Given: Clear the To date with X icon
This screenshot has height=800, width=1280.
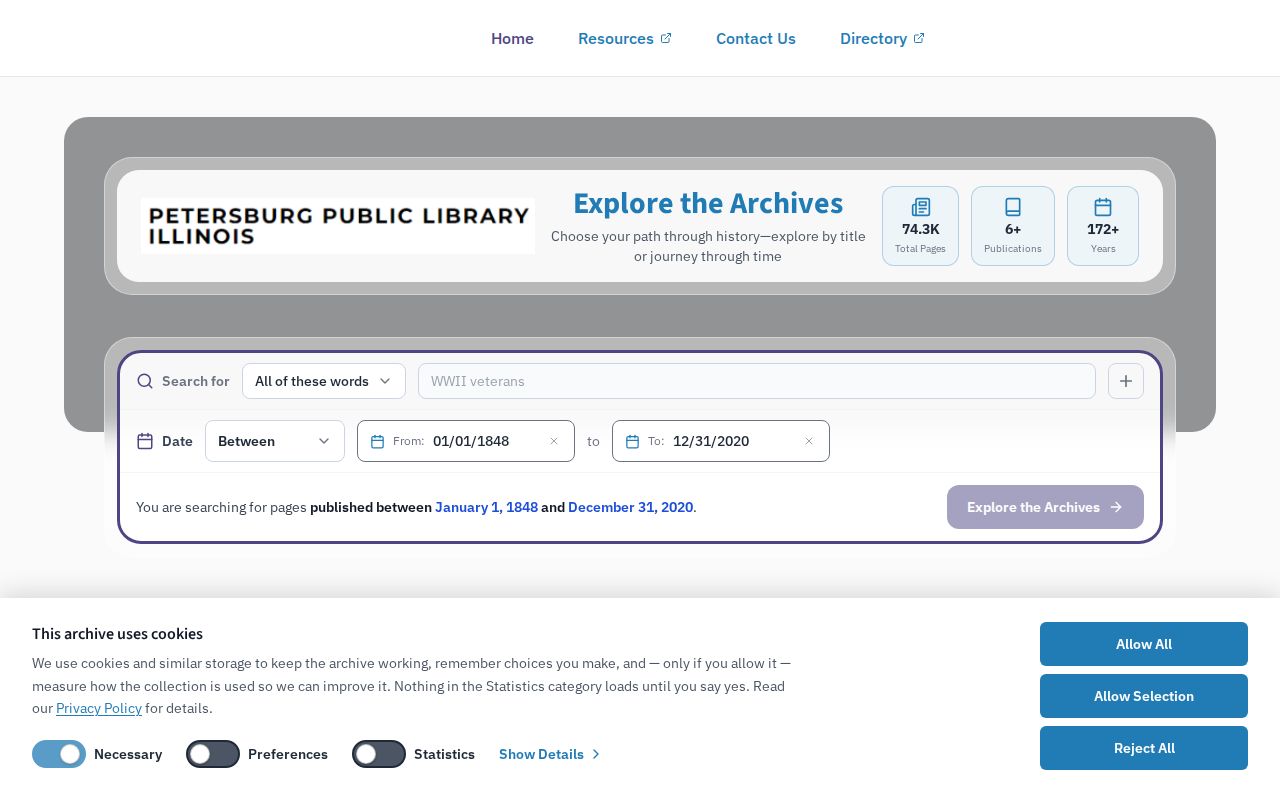Looking at the screenshot, I should (x=809, y=441).
